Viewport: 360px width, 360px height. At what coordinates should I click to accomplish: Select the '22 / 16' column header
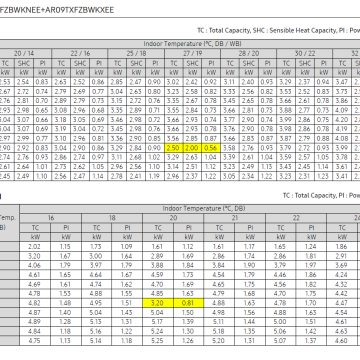[x=80, y=53]
